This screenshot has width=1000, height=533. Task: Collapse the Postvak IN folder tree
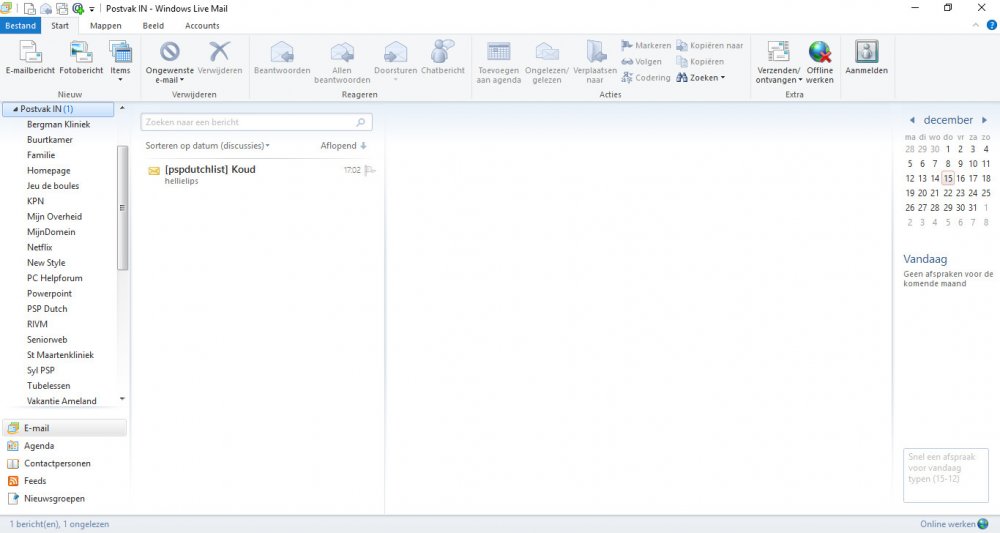pos(10,109)
